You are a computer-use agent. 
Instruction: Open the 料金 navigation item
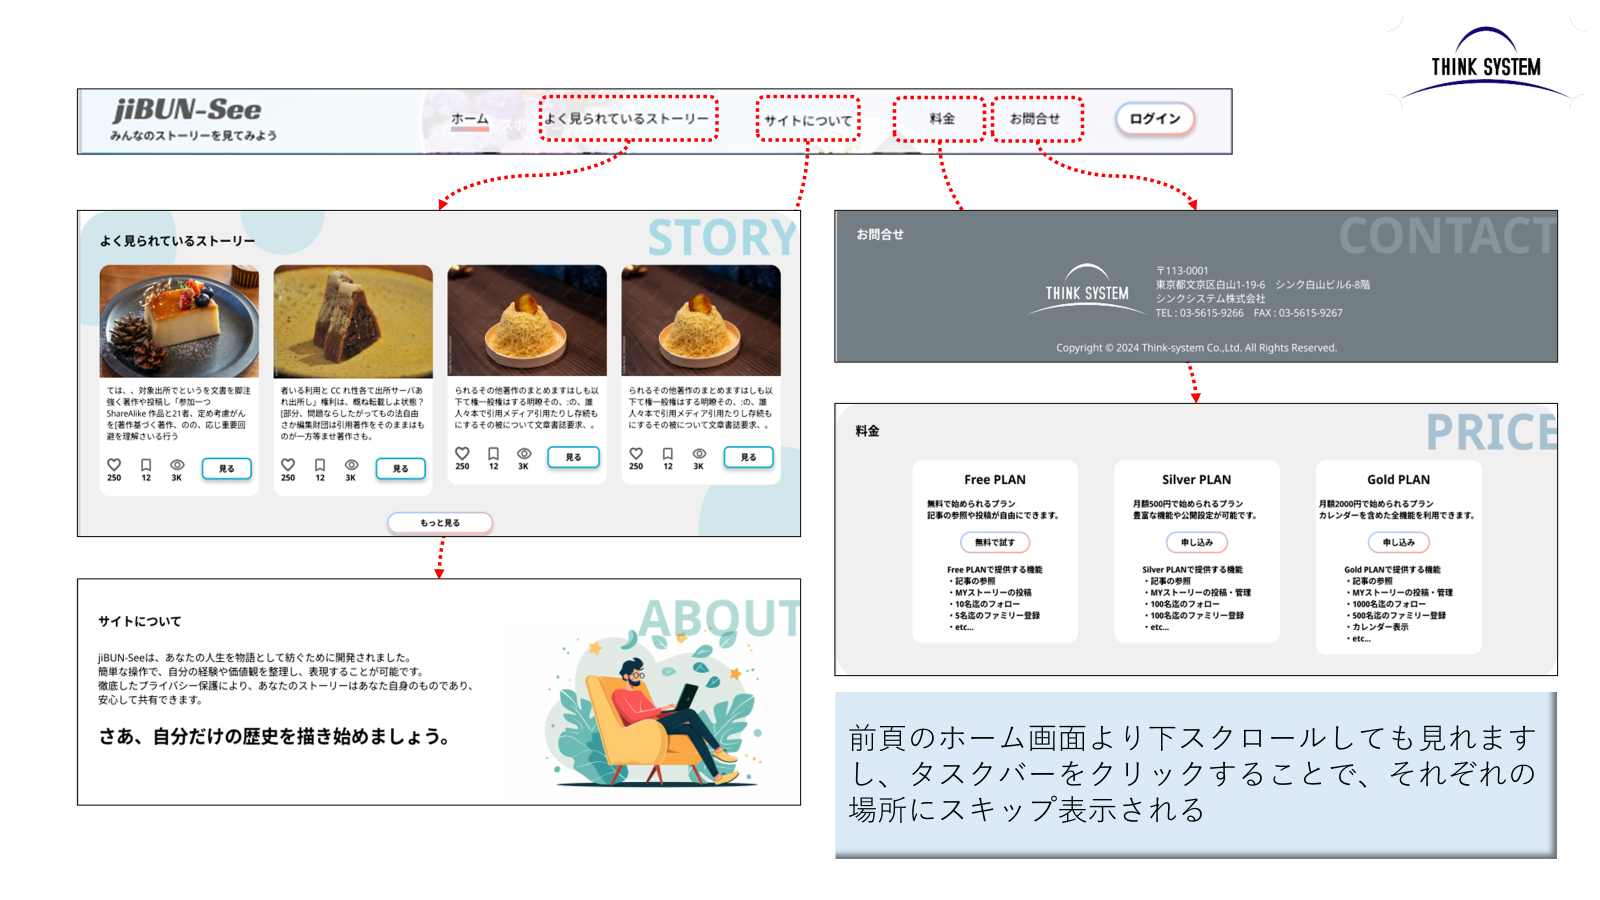click(x=940, y=119)
